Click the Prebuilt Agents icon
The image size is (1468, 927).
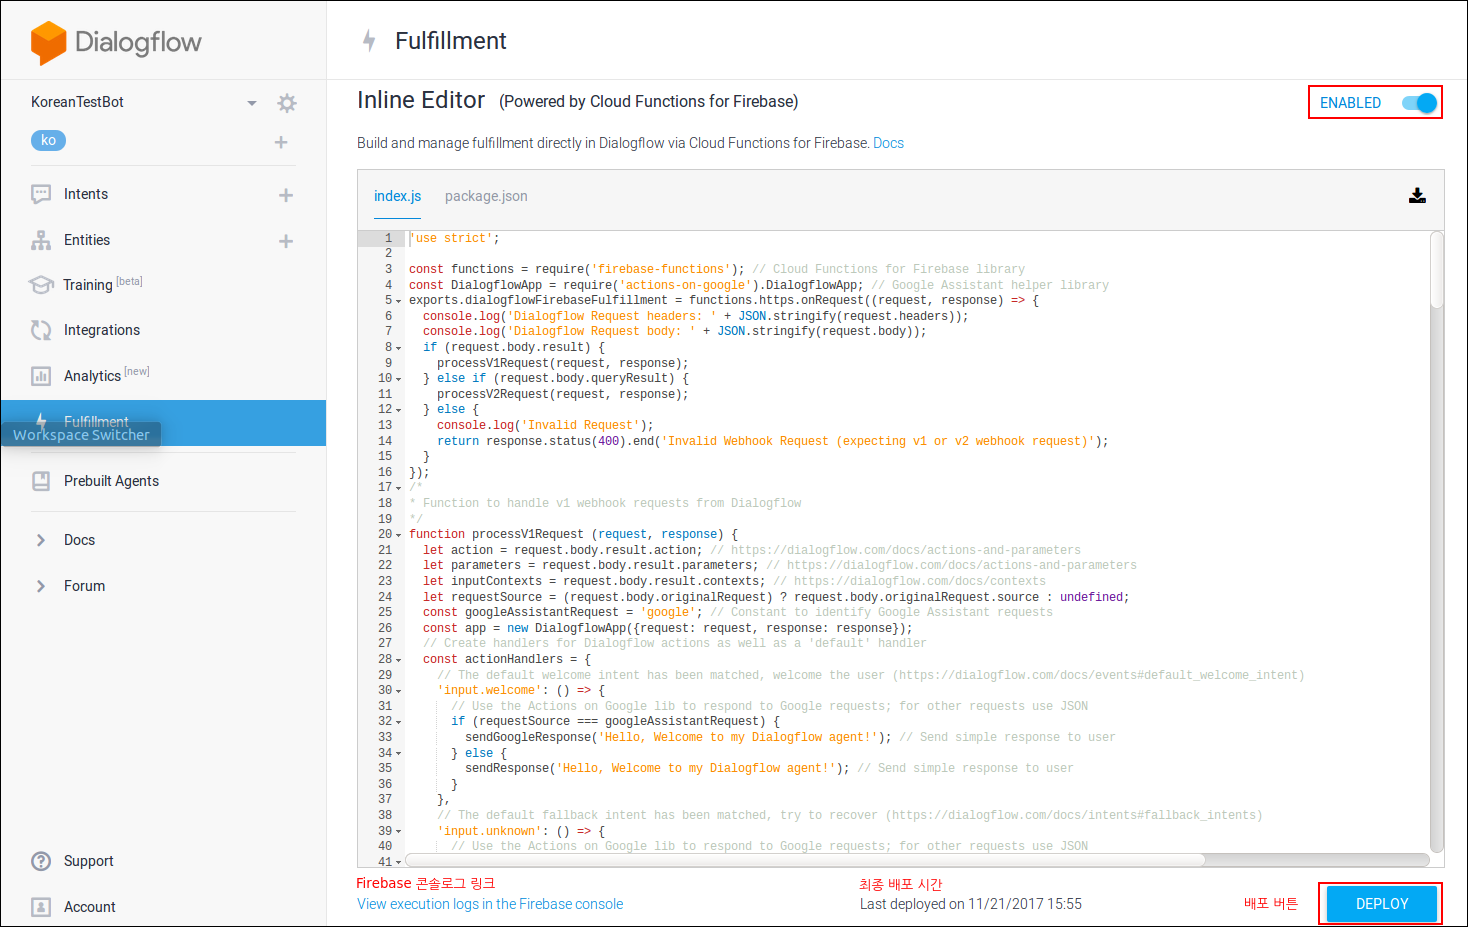(x=41, y=481)
